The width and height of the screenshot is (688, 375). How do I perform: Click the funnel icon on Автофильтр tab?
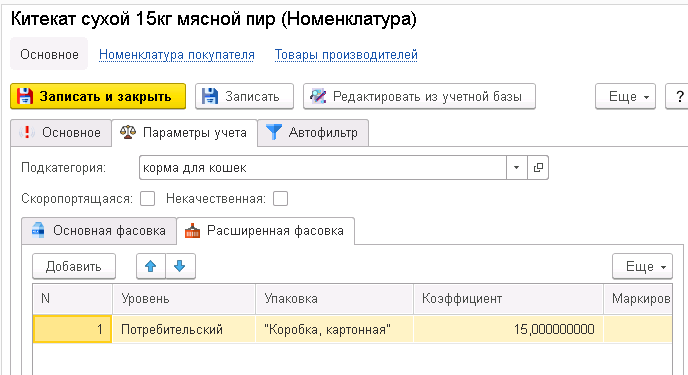[274, 132]
